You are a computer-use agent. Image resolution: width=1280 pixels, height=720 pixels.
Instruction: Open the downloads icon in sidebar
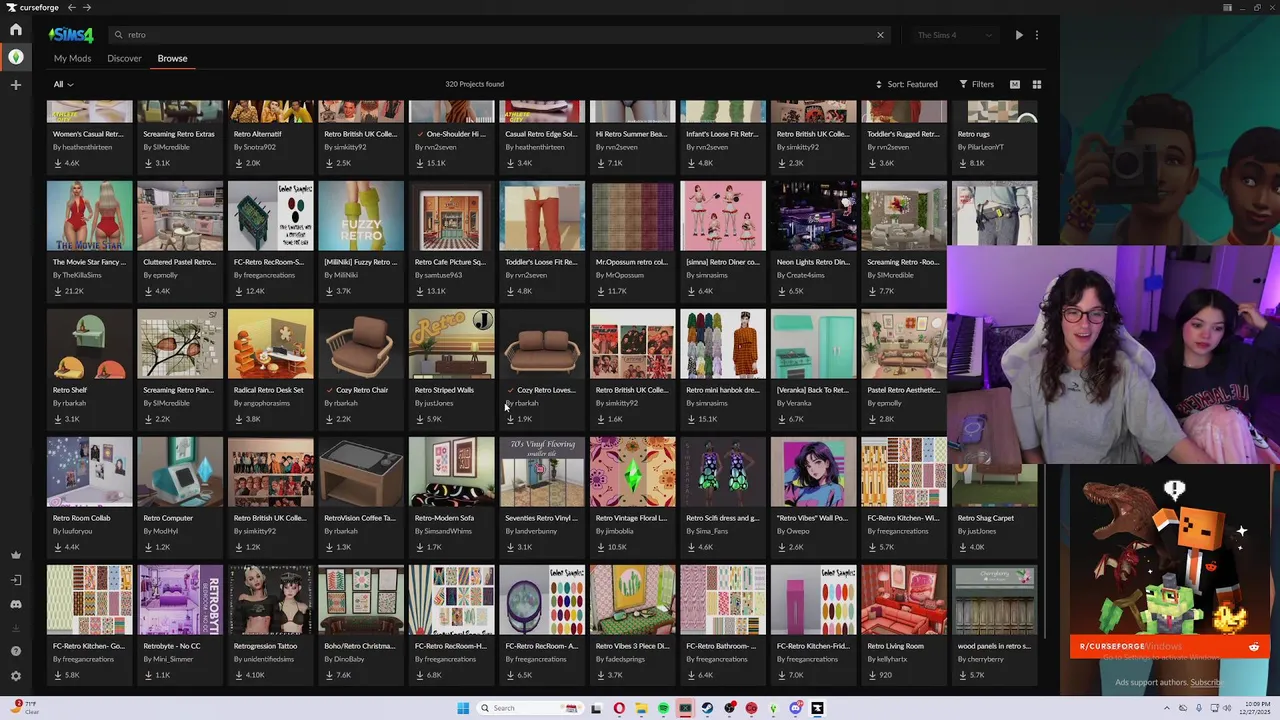[x=16, y=628]
